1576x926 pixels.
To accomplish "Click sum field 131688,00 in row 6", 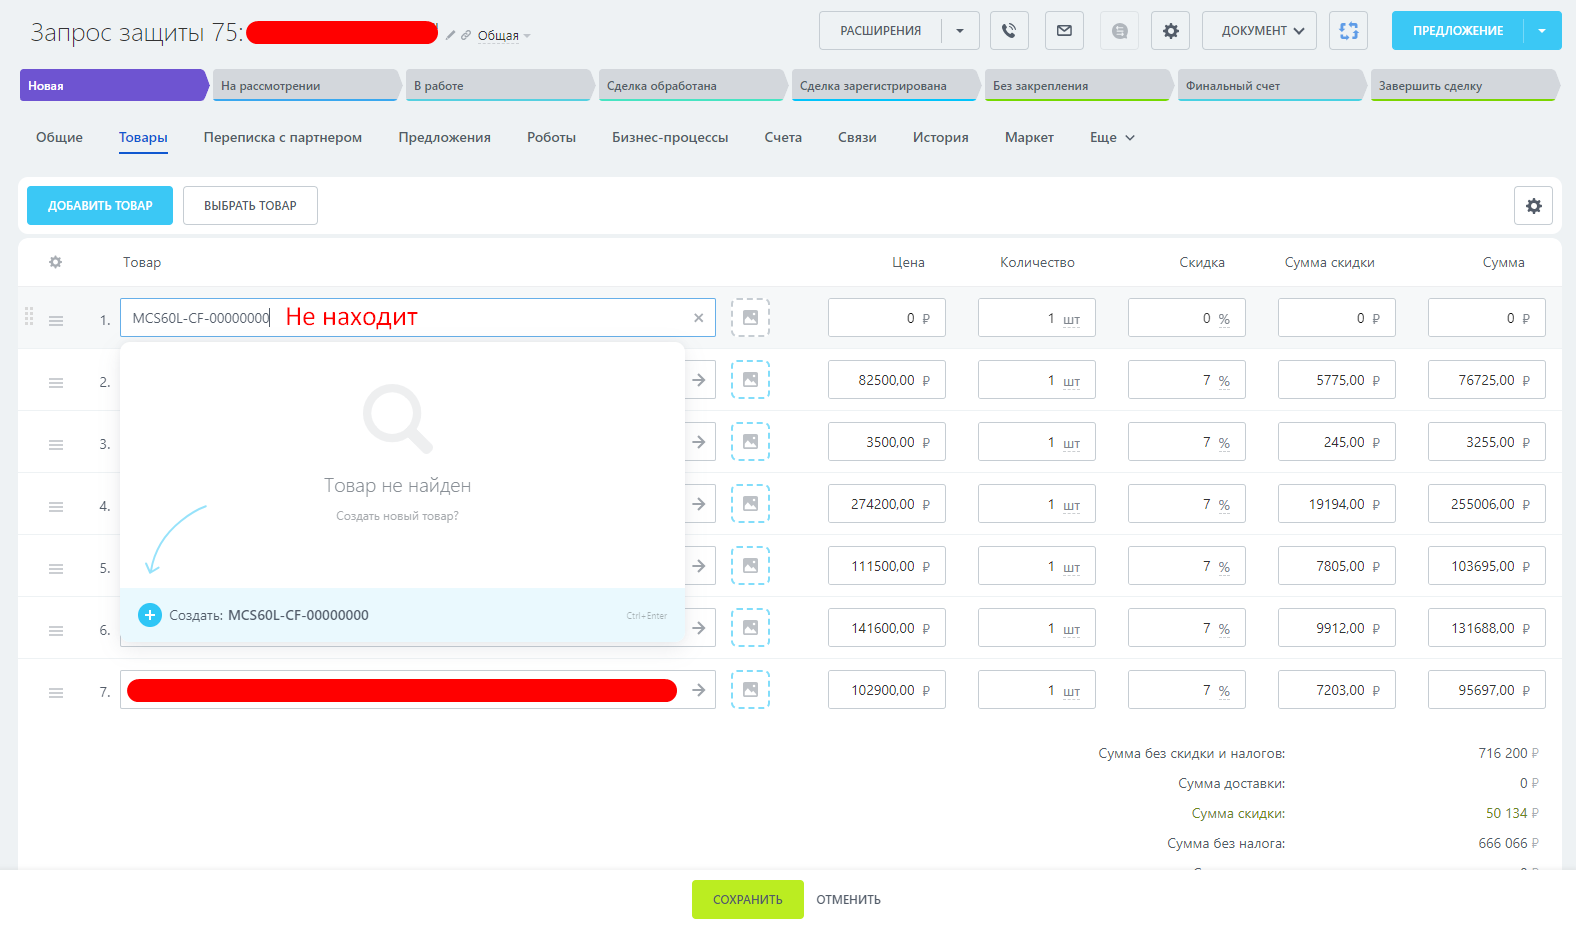I will tap(1486, 628).
